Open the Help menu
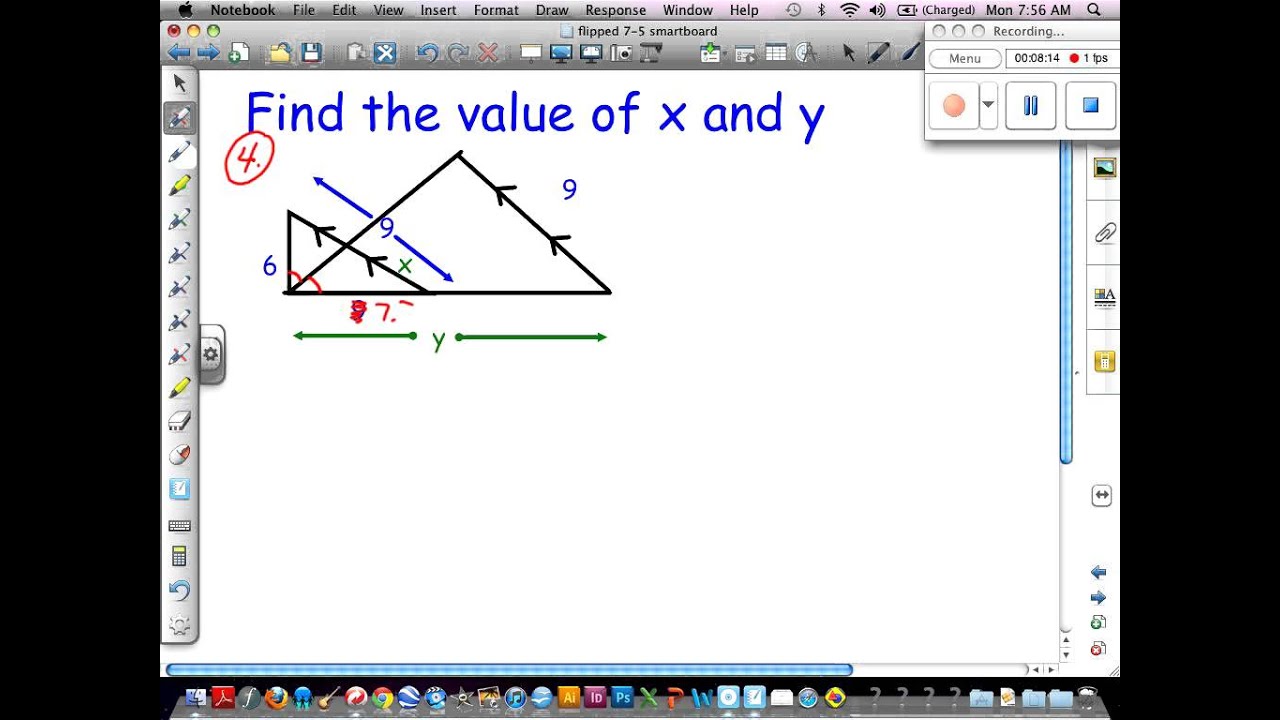This screenshot has height=720, width=1280. click(x=744, y=10)
